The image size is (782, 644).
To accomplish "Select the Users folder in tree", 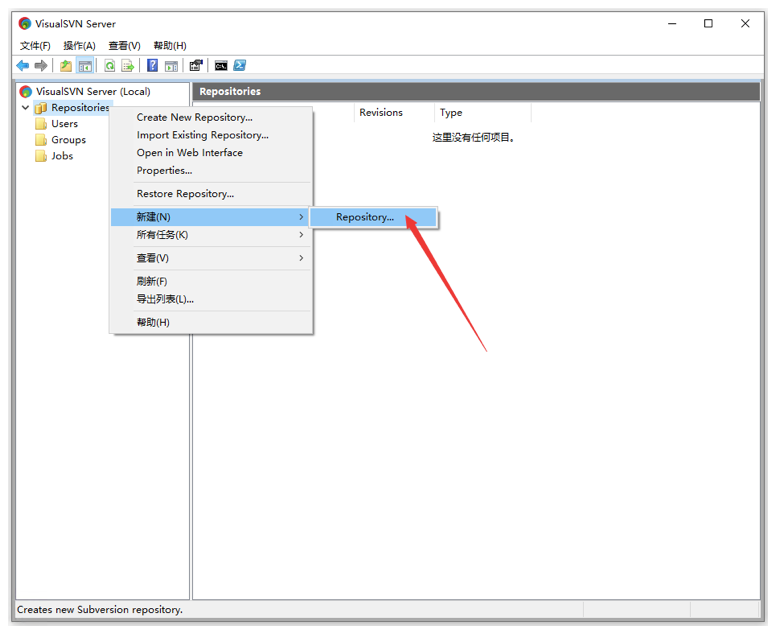I will (x=64, y=124).
